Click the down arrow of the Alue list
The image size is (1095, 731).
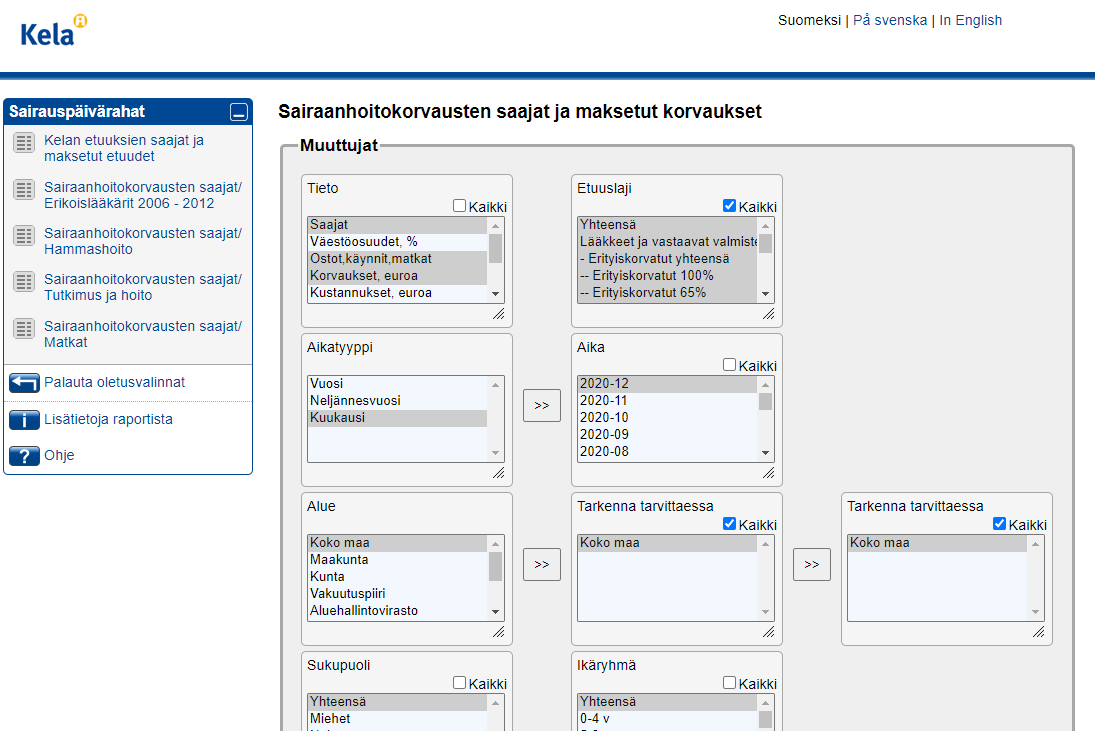click(x=496, y=612)
